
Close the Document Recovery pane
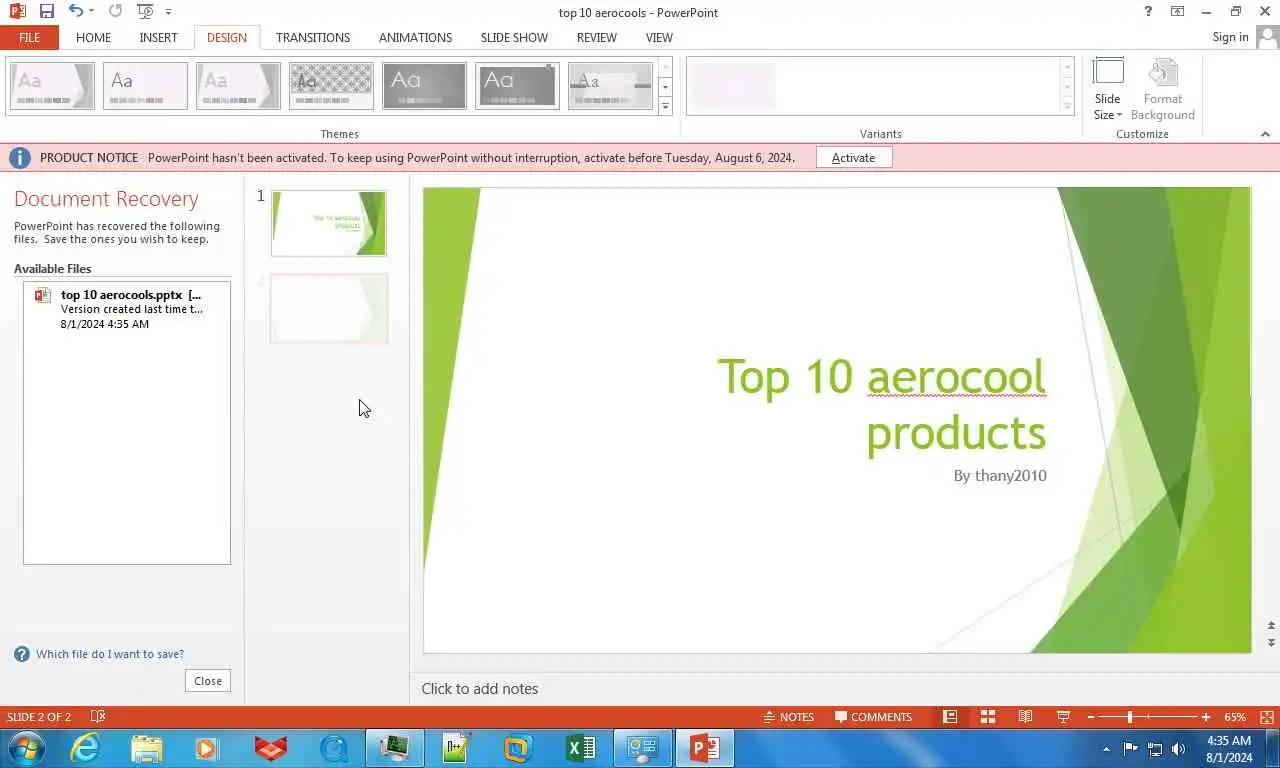[x=208, y=681]
